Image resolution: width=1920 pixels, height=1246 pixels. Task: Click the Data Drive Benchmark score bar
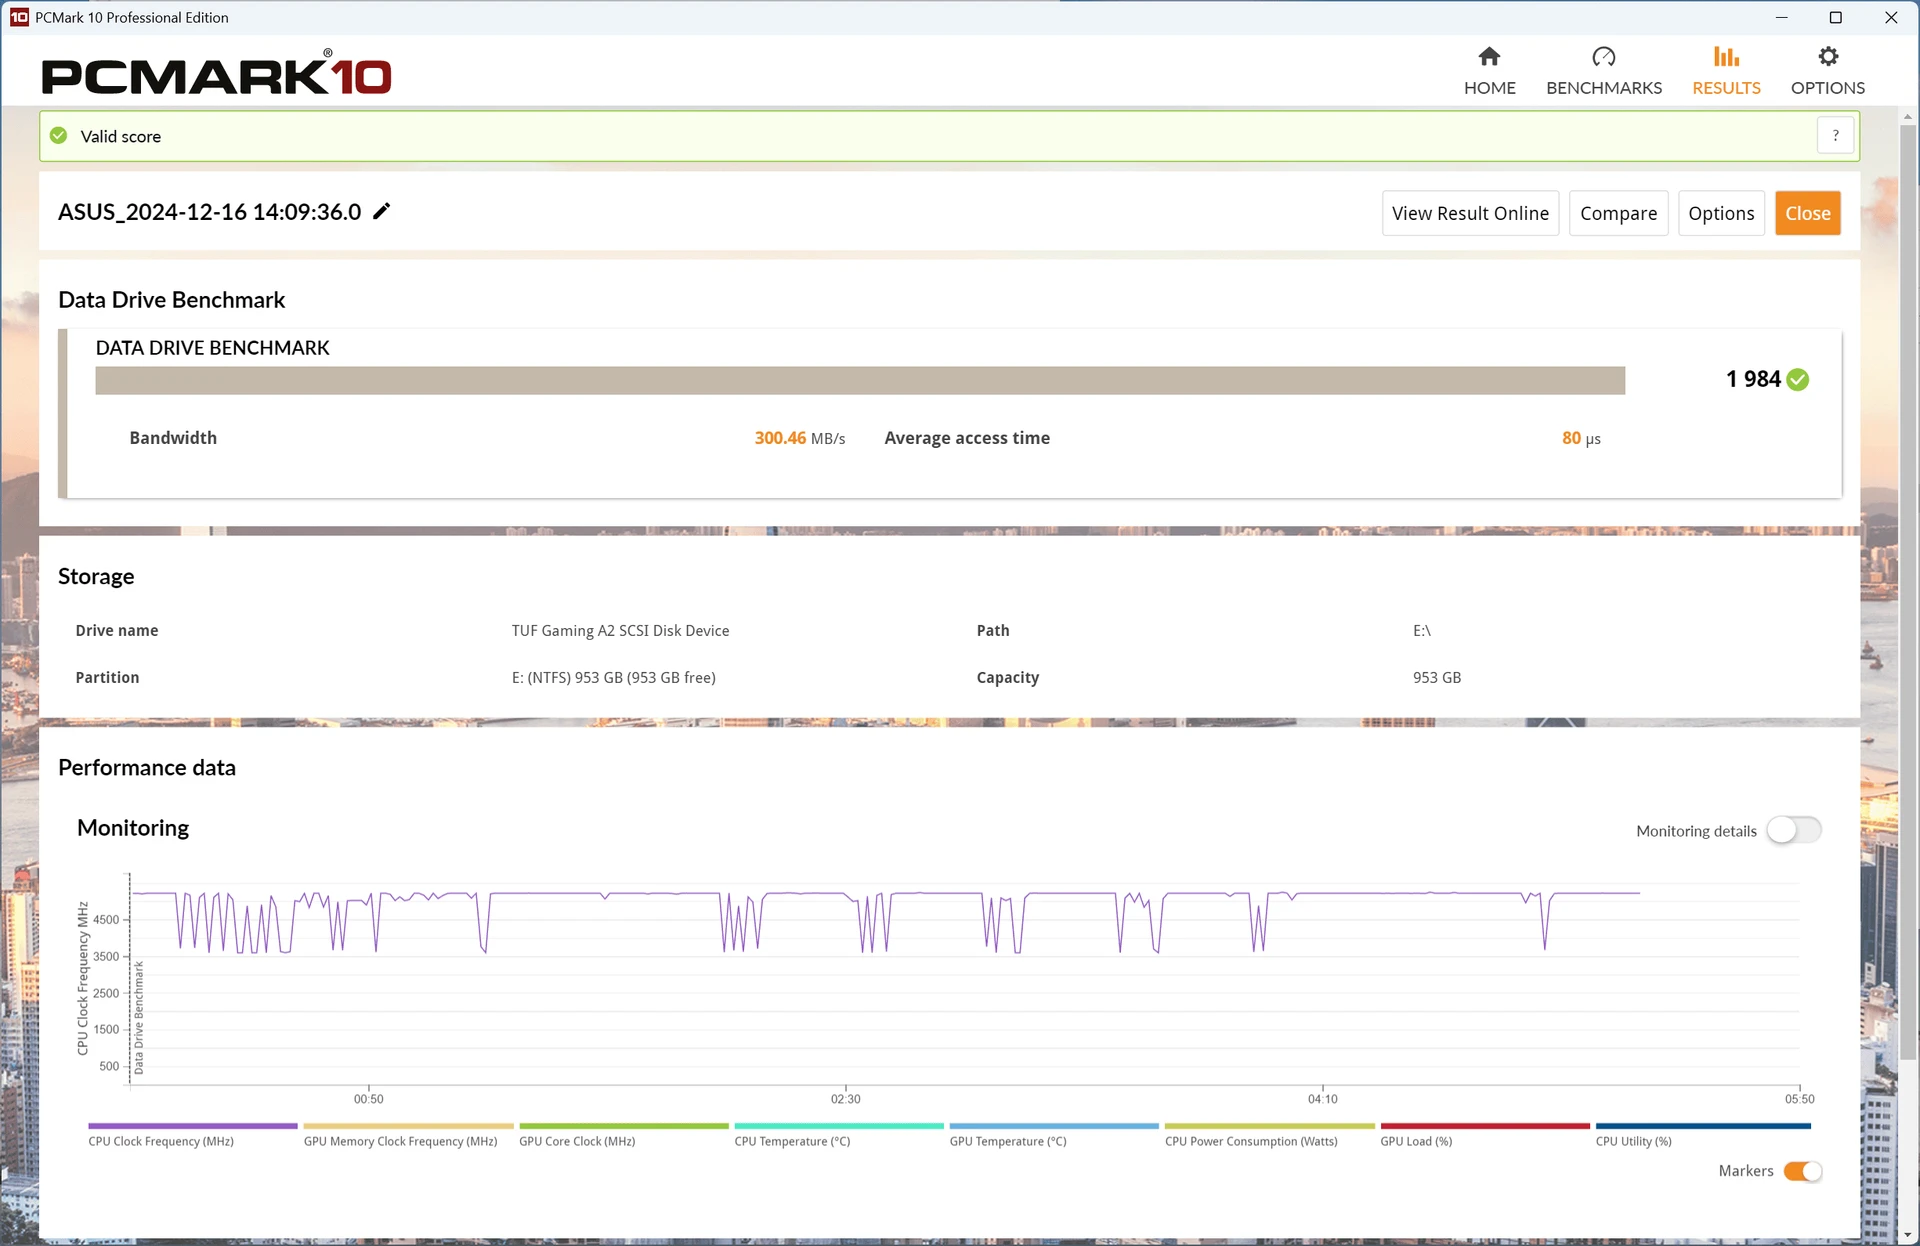(860, 380)
